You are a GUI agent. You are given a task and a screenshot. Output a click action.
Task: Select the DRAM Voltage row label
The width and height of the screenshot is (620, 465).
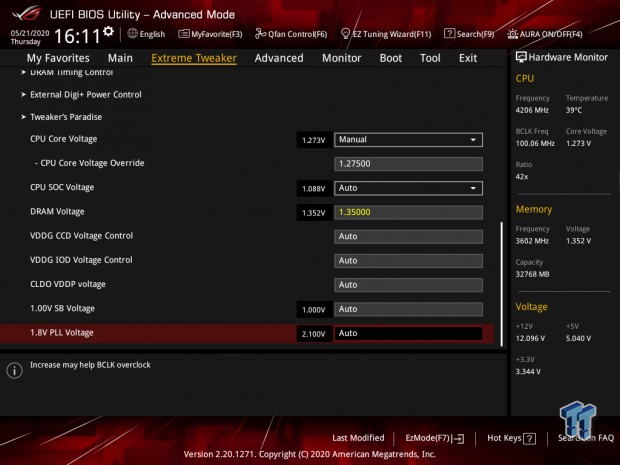[57, 212]
